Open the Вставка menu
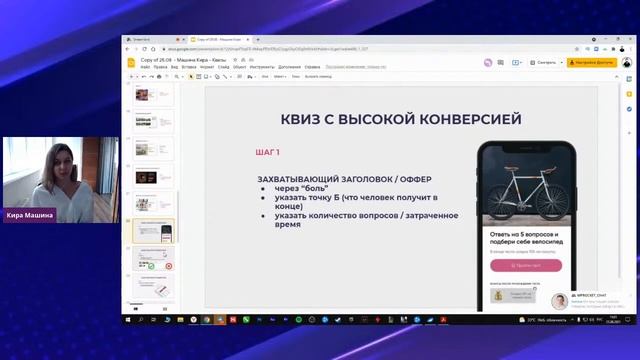The height and width of the screenshot is (360, 640). click(x=189, y=67)
